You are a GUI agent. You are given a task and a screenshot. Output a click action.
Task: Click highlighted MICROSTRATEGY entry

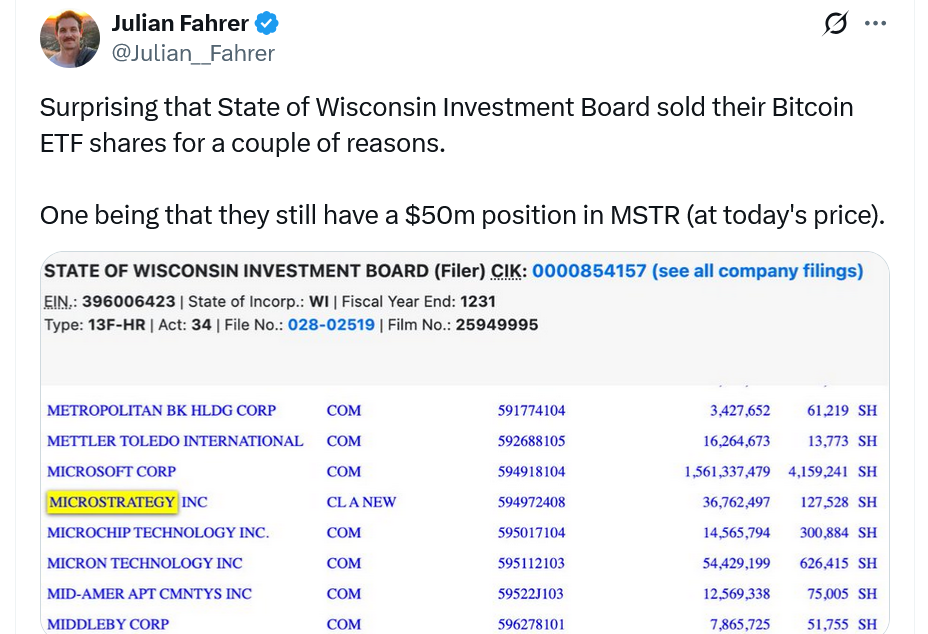click(113, 502)
